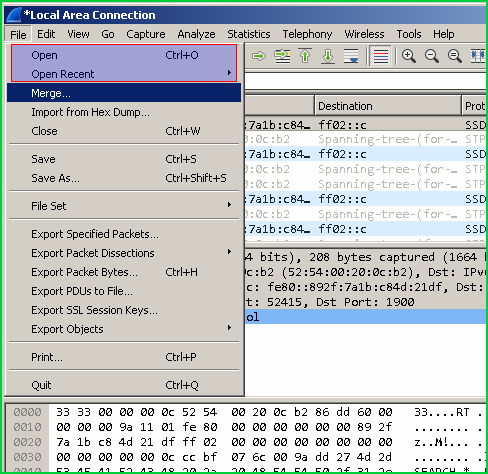Select Close in the File menu
The image size is (488, 474).
coord(124,131)
